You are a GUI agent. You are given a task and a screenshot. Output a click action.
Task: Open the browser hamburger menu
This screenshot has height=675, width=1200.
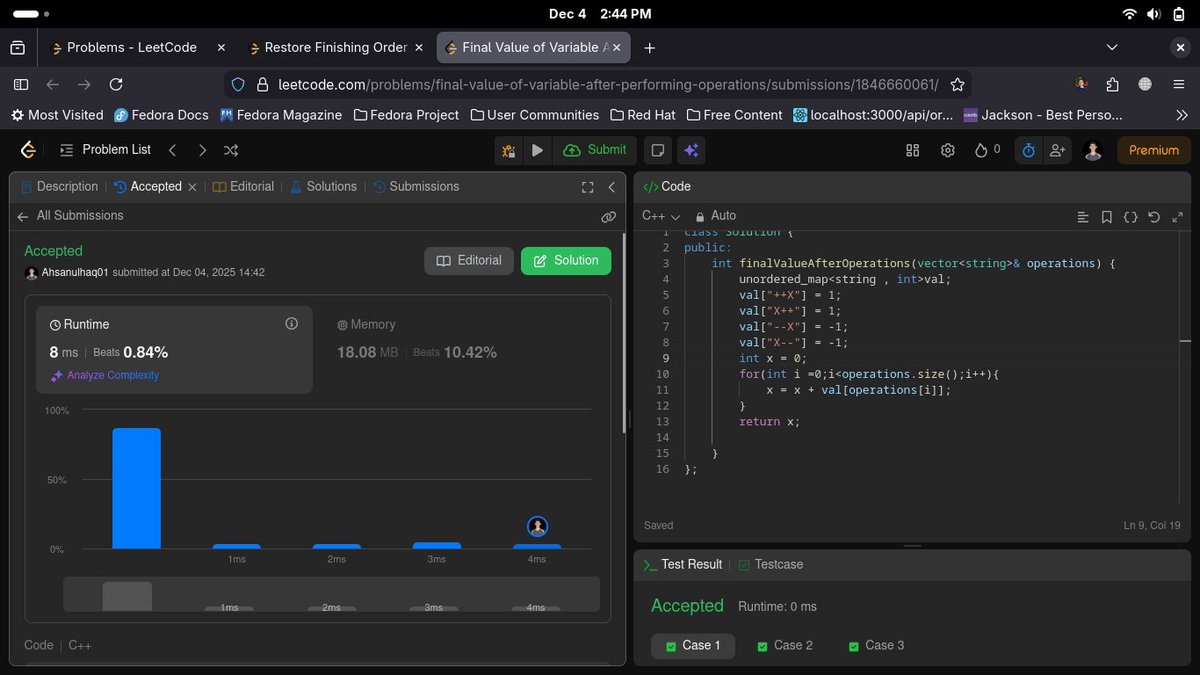pos(1177,85)
